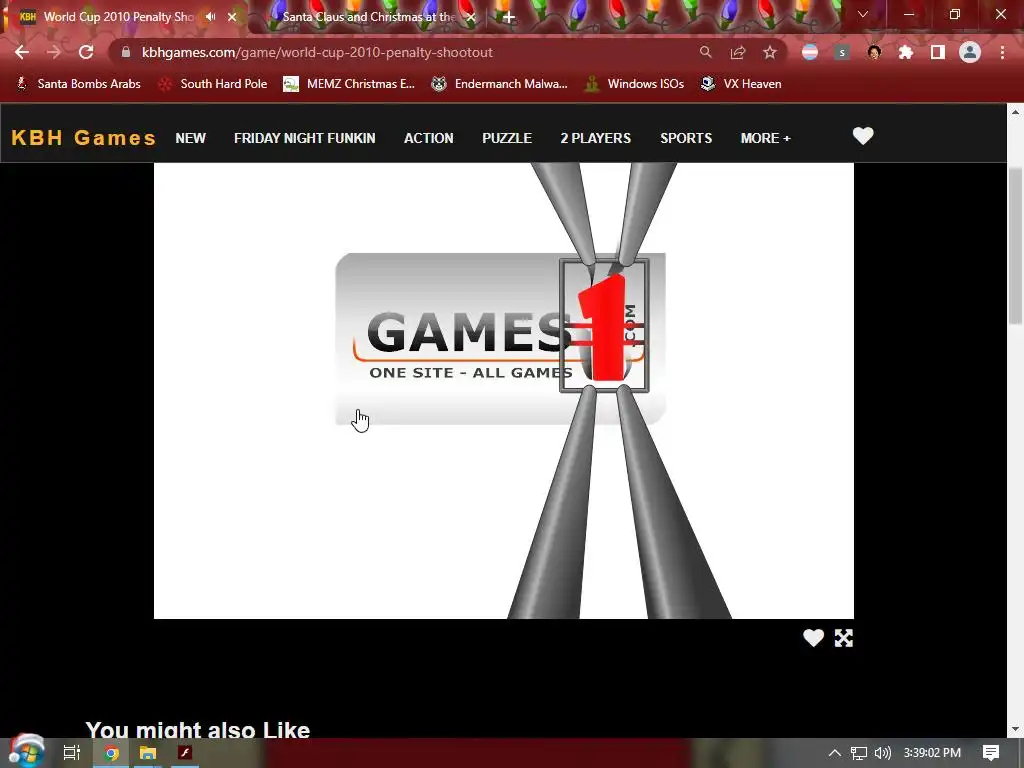The width and height of the screenshot is (1024, 768).
Task: Open the ACTION games category
Action: point(428,138)
